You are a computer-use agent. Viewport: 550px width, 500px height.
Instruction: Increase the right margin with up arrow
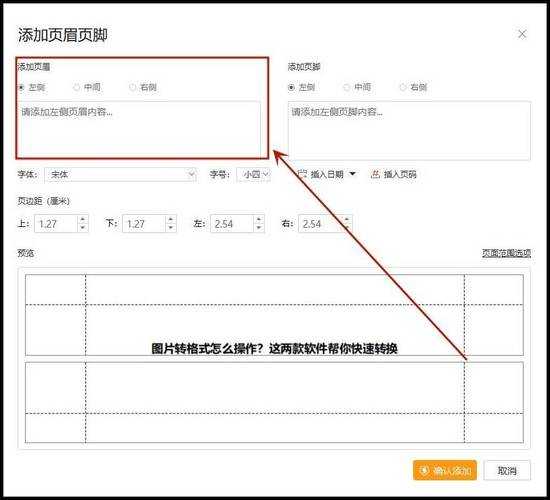pyautogui.click(x=347, y=219)
